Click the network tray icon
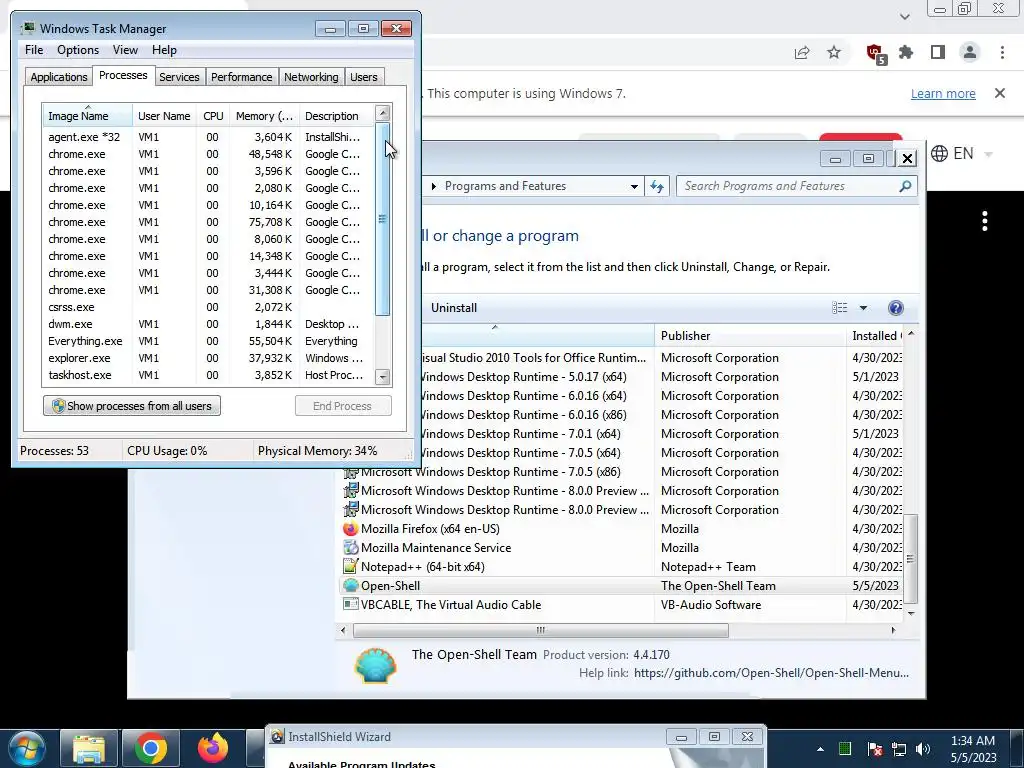 click(899, 749)
